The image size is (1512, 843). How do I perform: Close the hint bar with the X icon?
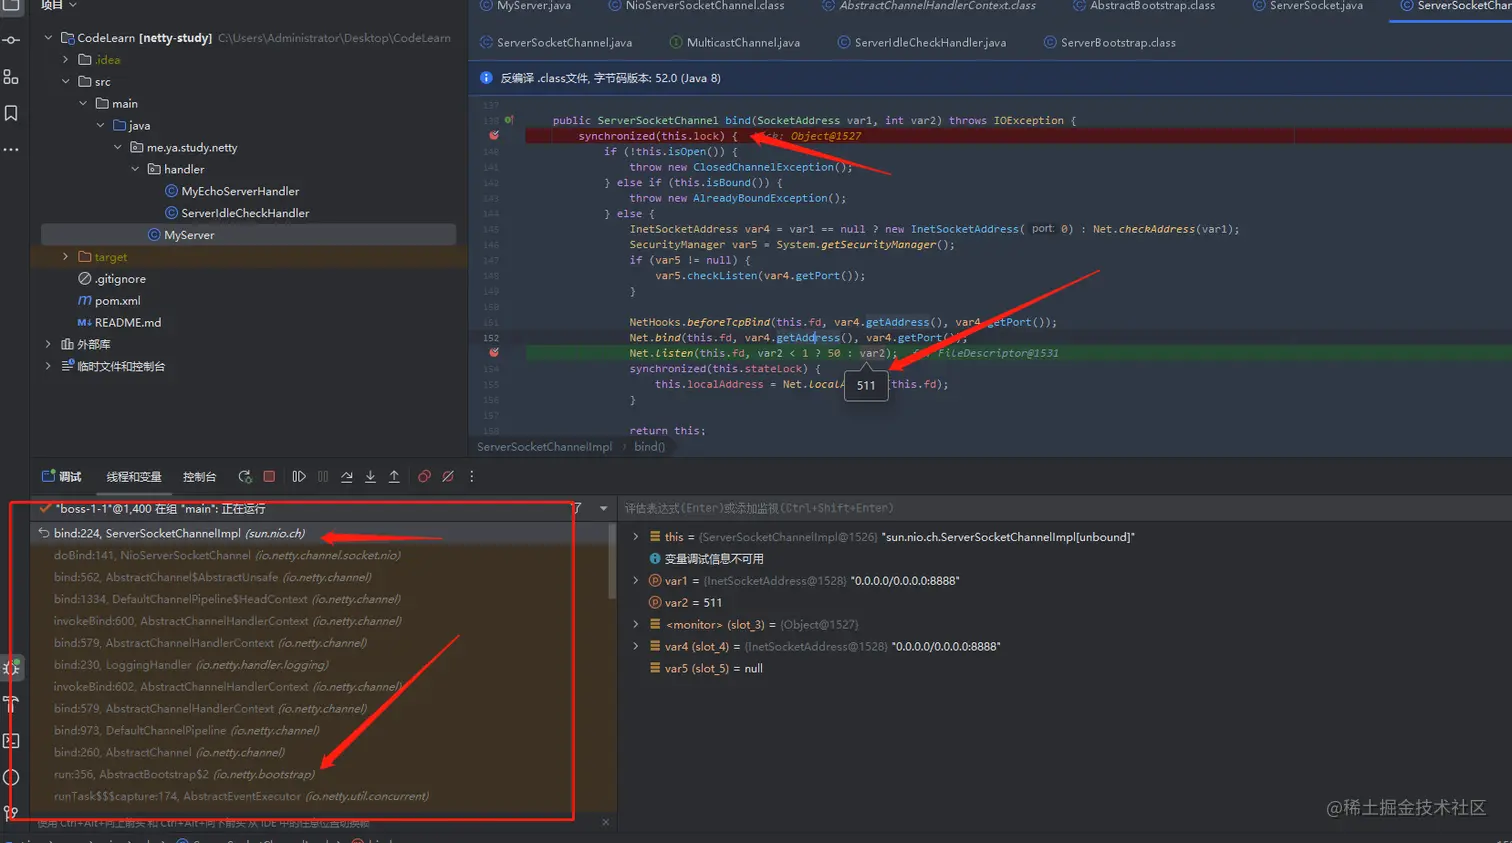(605, 822)
